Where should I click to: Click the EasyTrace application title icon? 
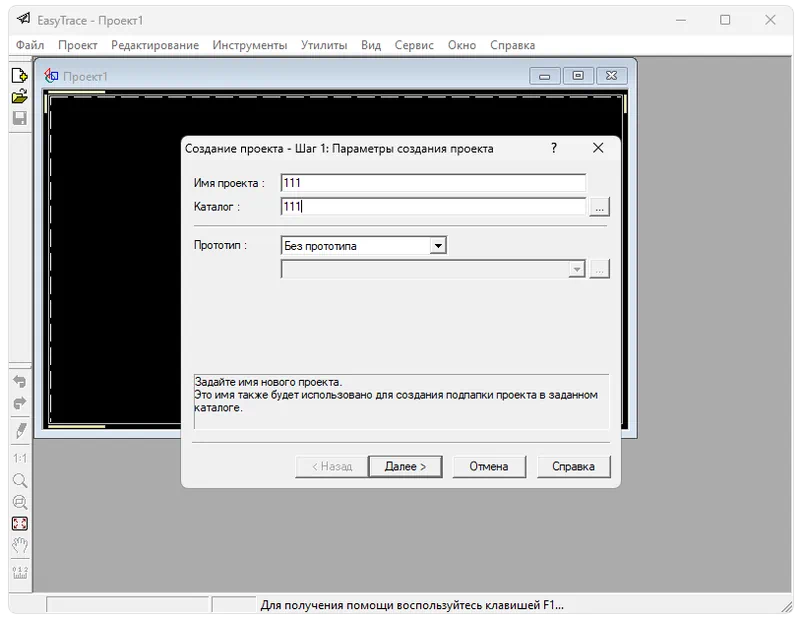tap(23, 19)
